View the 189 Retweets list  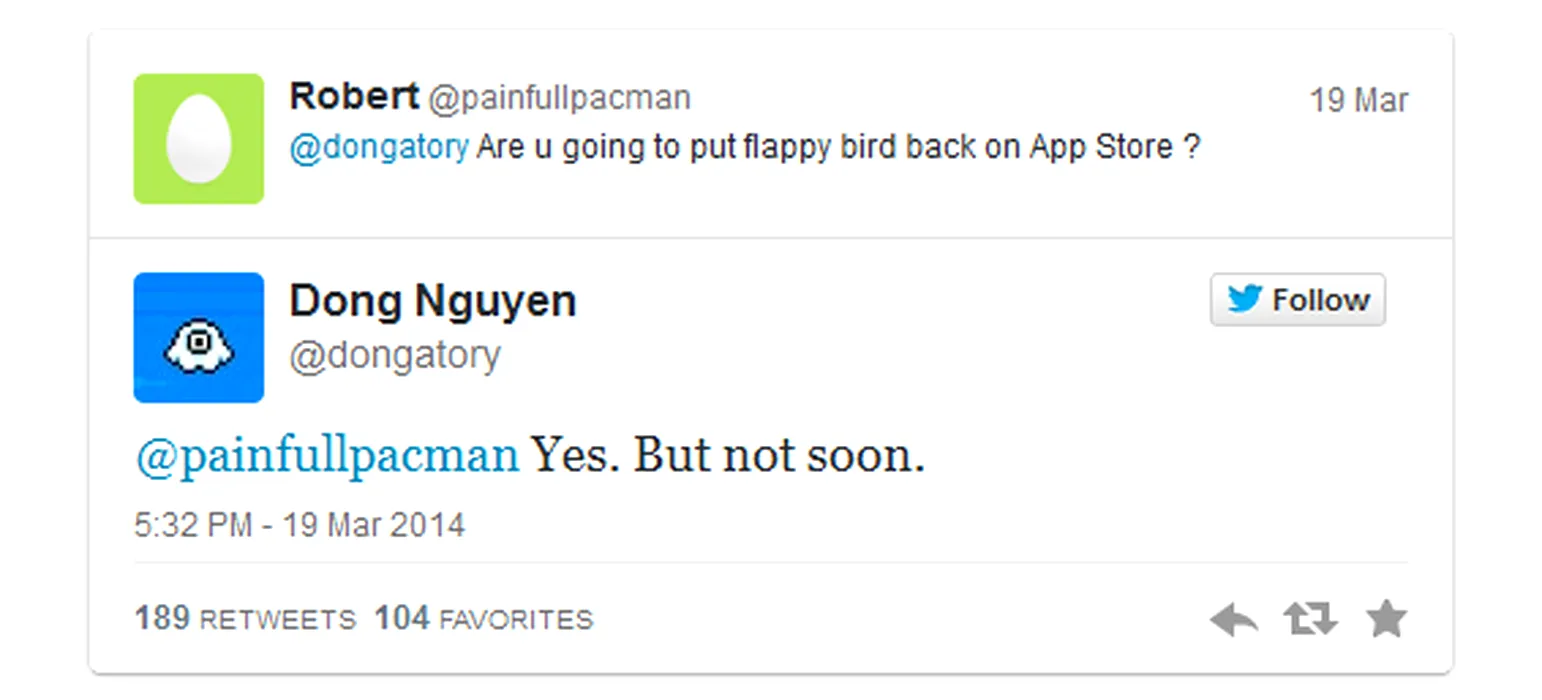[245, 619]
